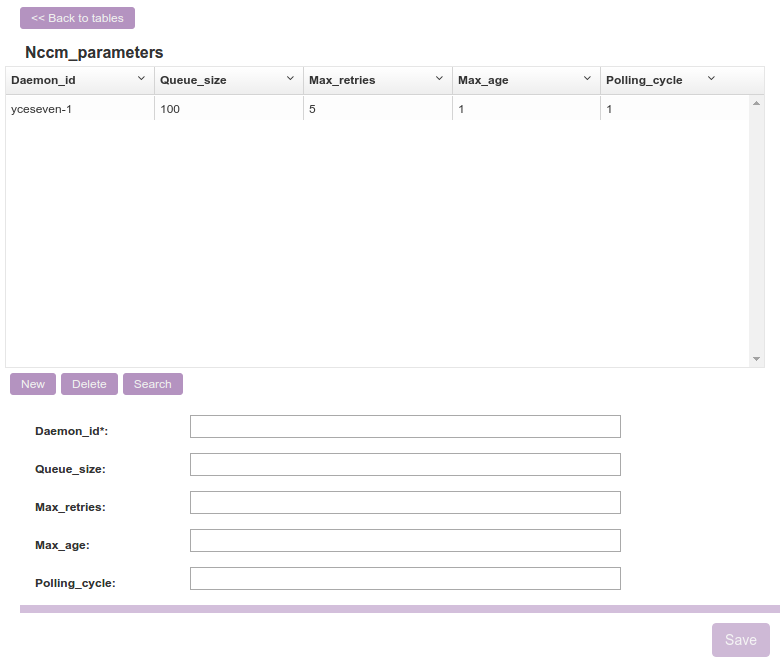Screen dimensions: 783x672
Task: Focus the Queue_size input field
Action: click(405, 465)
